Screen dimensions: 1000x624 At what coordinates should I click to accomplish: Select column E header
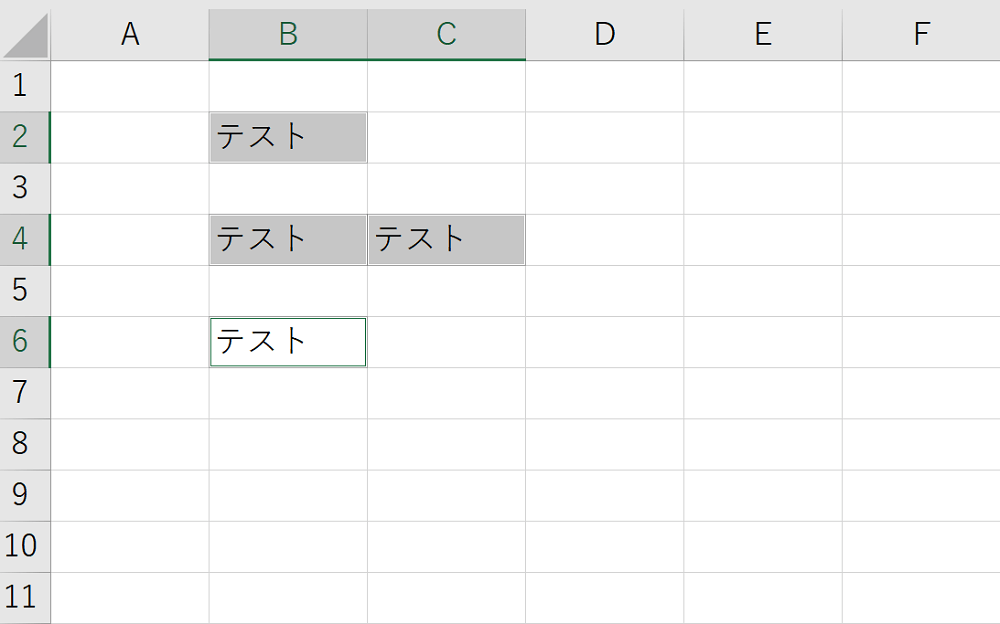[x=763, y=35]
